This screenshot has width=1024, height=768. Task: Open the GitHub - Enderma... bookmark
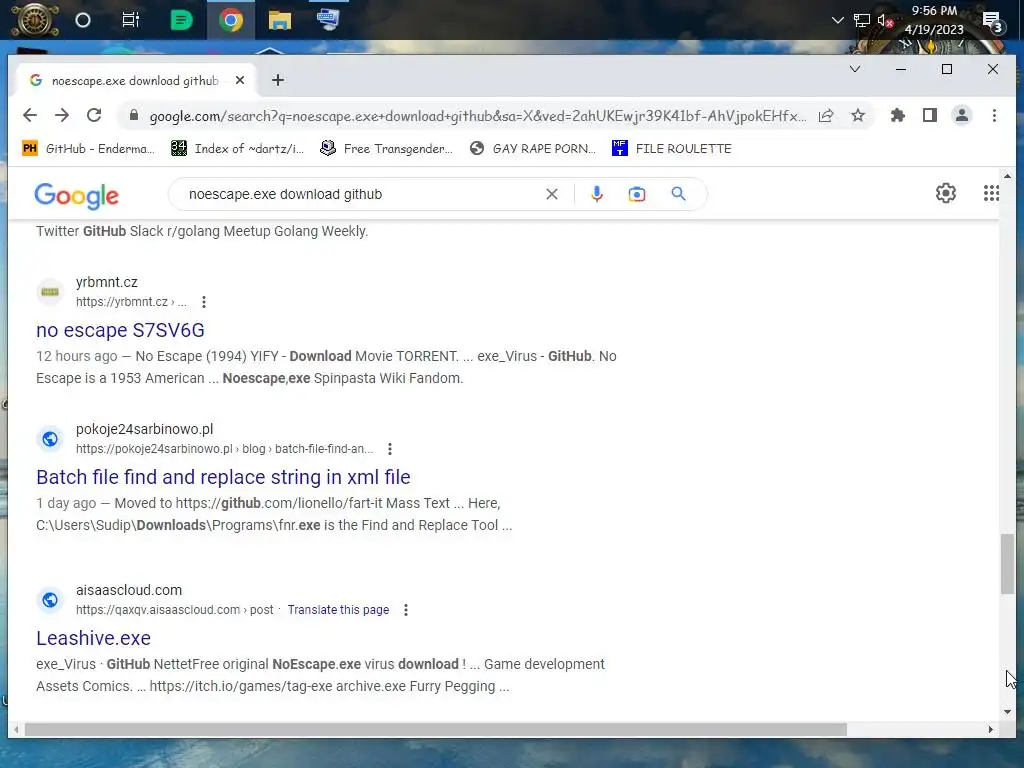(89, 149)
